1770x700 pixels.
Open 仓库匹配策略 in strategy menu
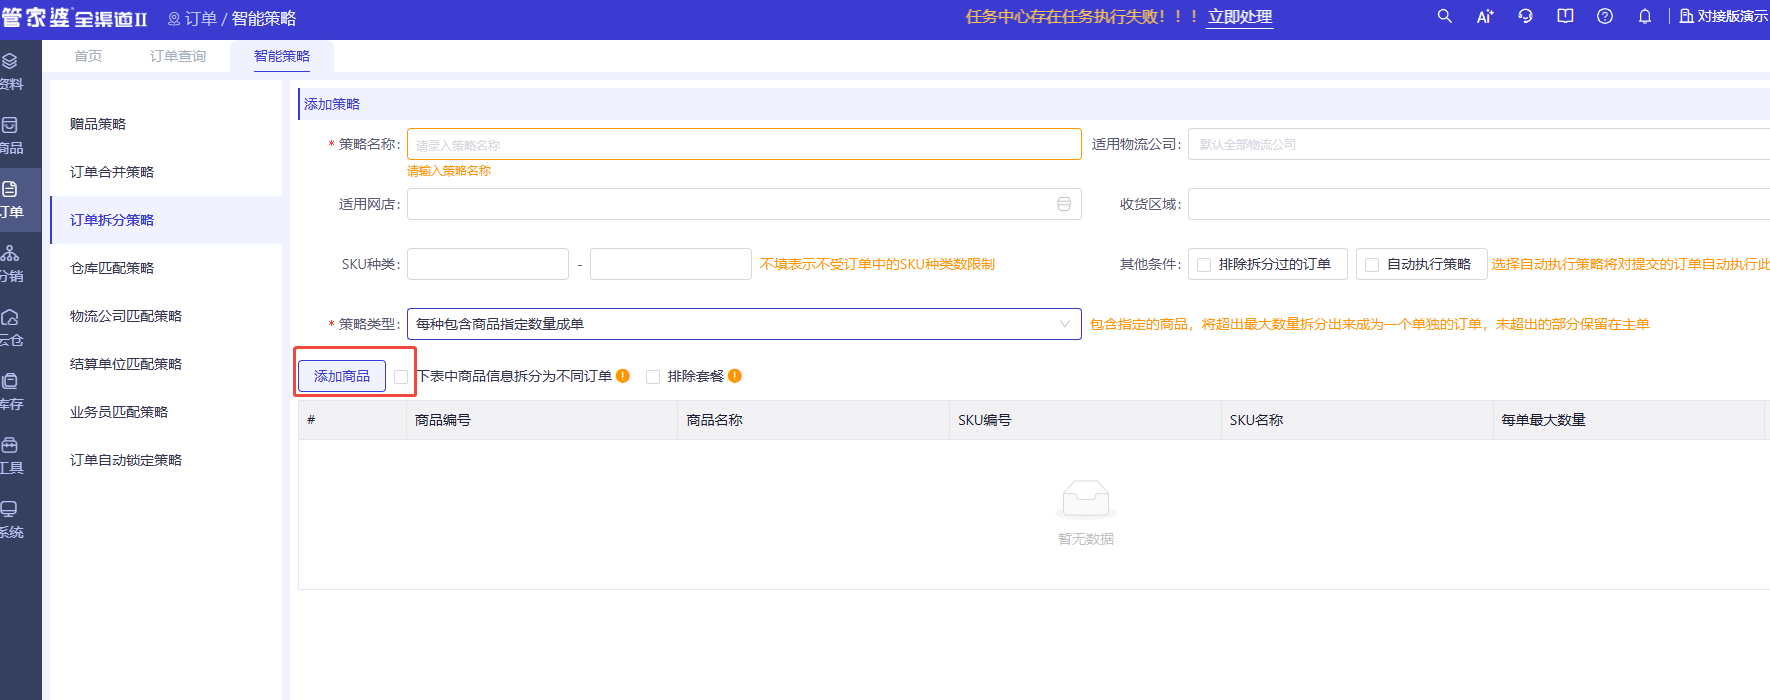point(166,268)
